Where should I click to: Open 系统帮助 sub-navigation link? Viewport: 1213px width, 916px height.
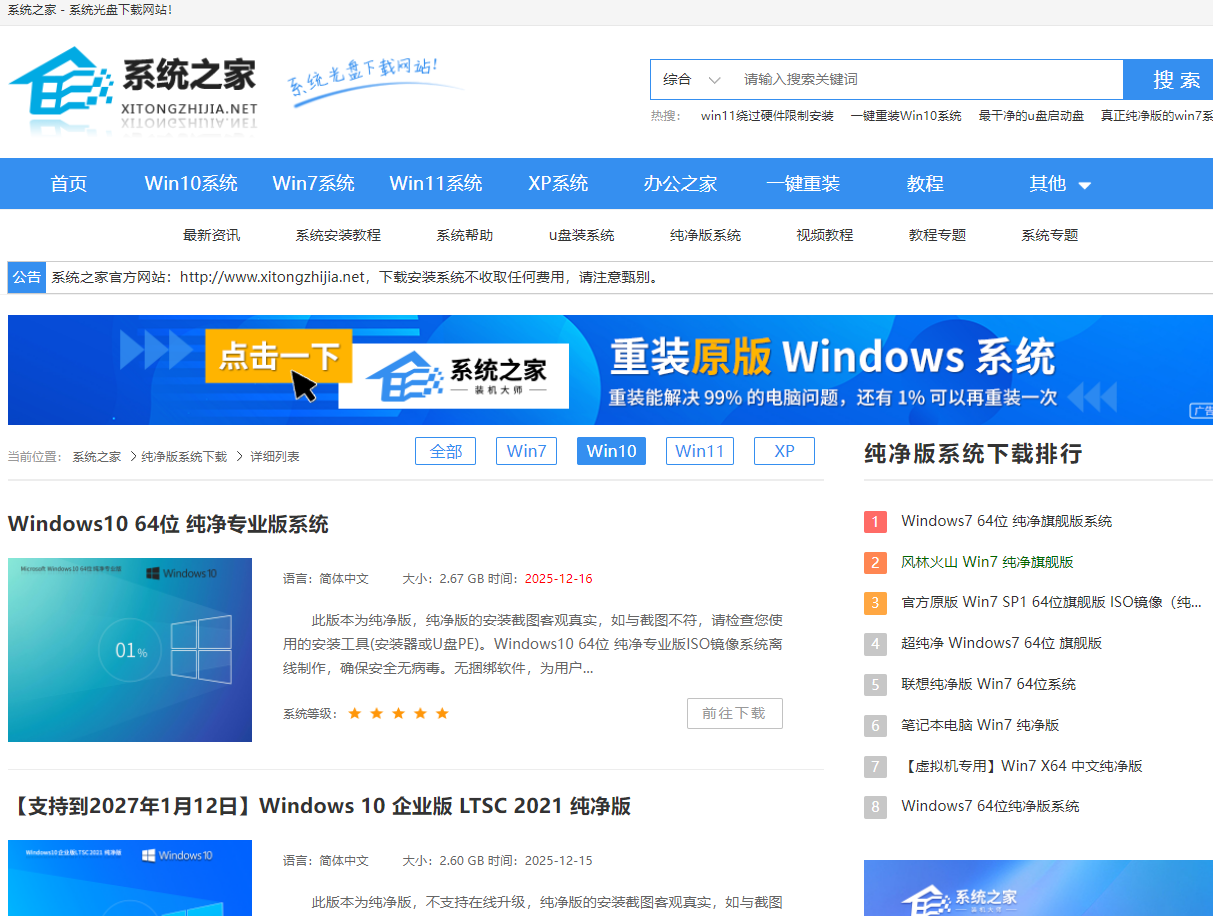[x=465, y=235]
